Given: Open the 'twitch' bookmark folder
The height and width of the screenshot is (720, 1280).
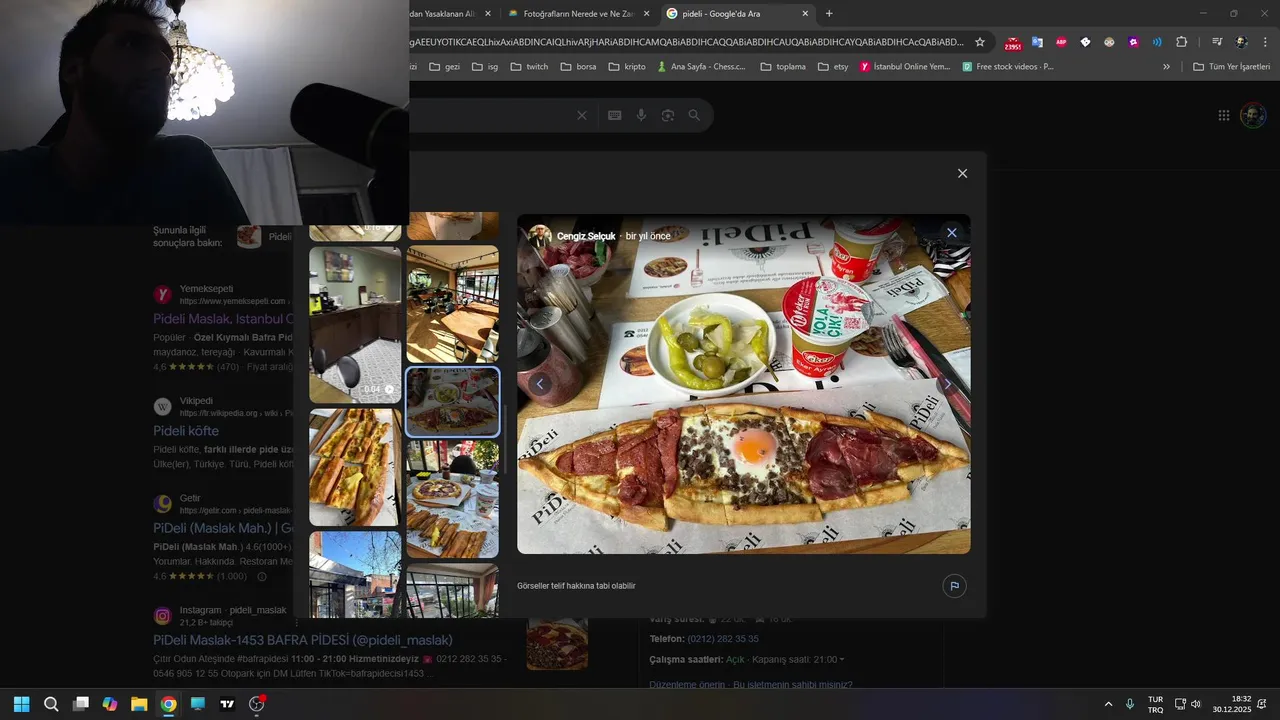Looking at the screenshot, I should (x=529, y=67).
